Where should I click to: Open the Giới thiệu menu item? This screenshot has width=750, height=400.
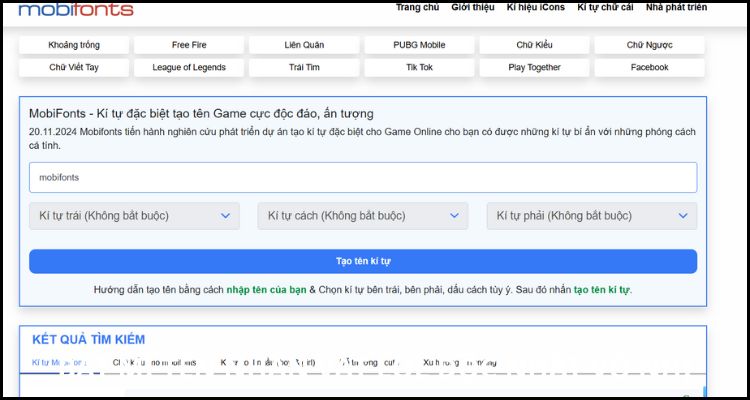(473, 8)
